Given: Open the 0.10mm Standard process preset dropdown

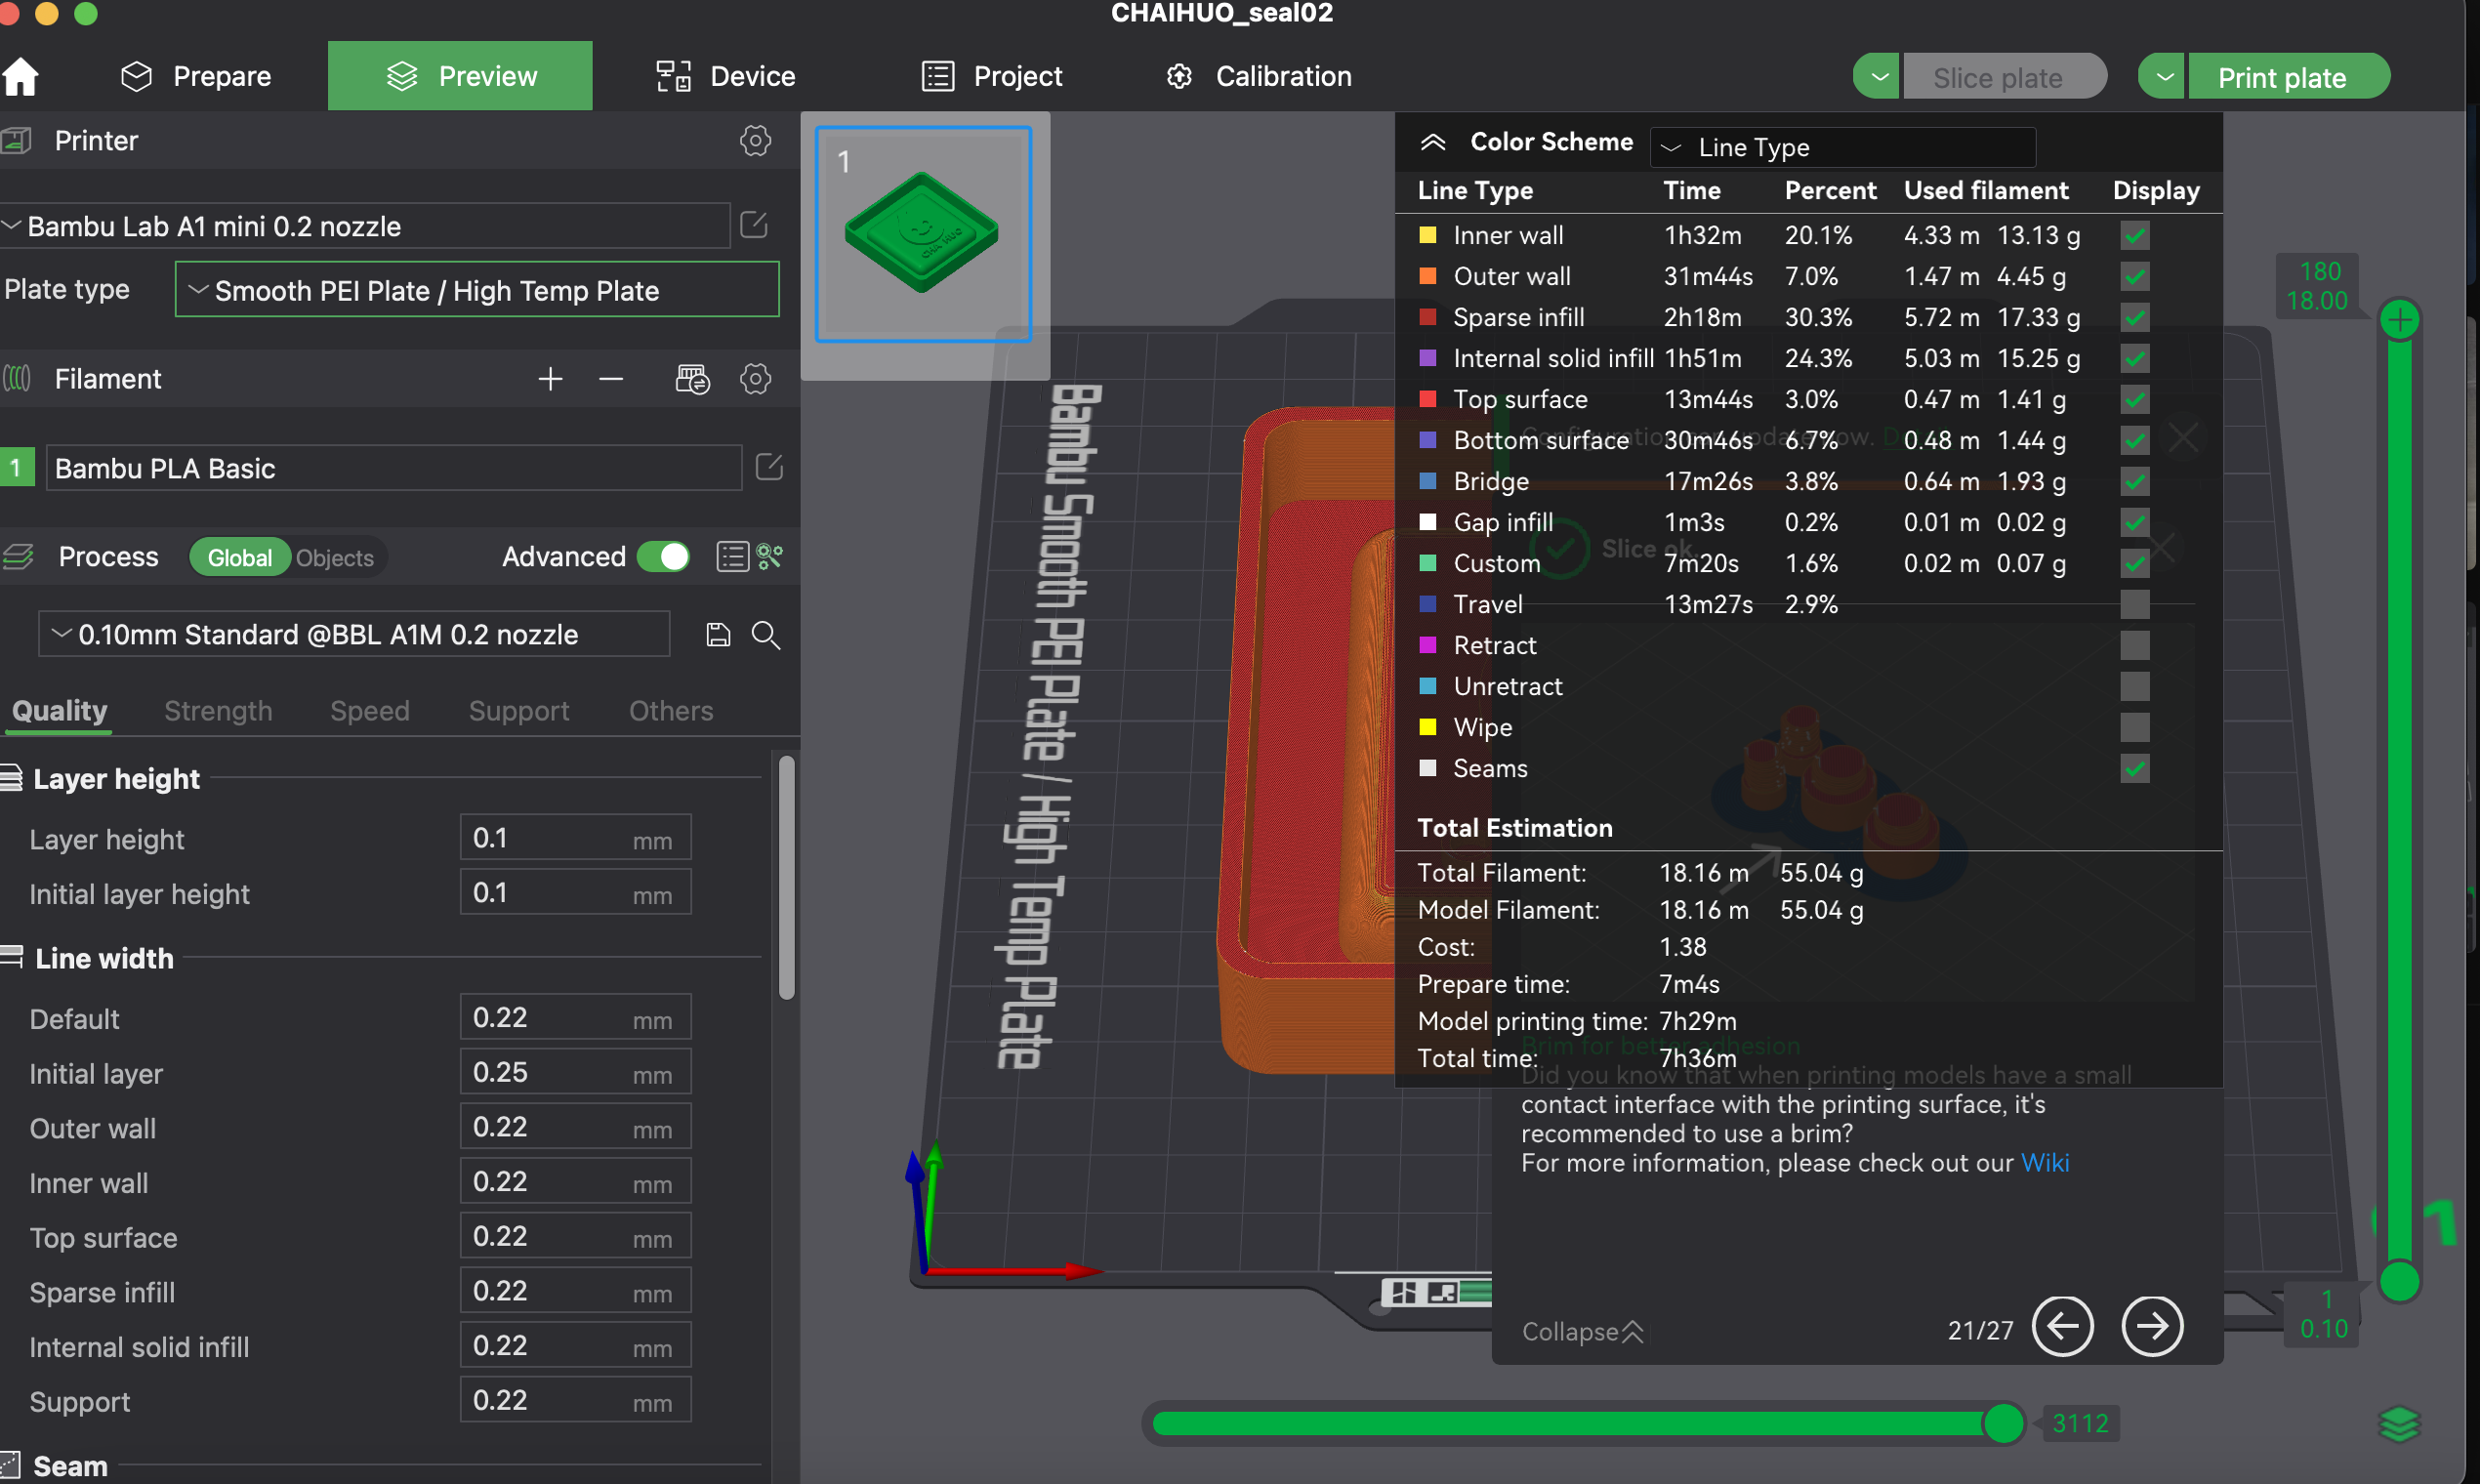Looking at the screenshot, I should tap(354, 635).
